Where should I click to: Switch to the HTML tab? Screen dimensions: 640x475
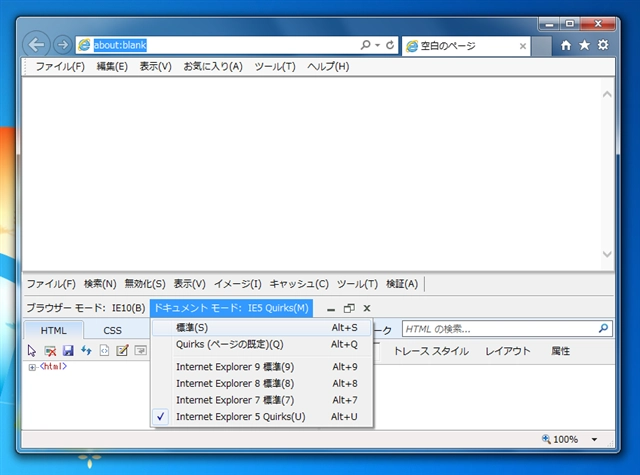pos(53,330)
